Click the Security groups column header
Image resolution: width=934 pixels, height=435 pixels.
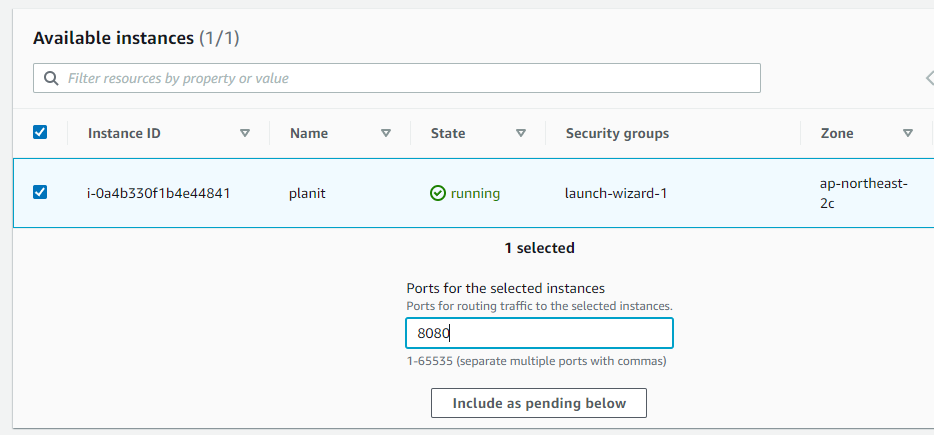pyautogui.click(x=617, y=133)
